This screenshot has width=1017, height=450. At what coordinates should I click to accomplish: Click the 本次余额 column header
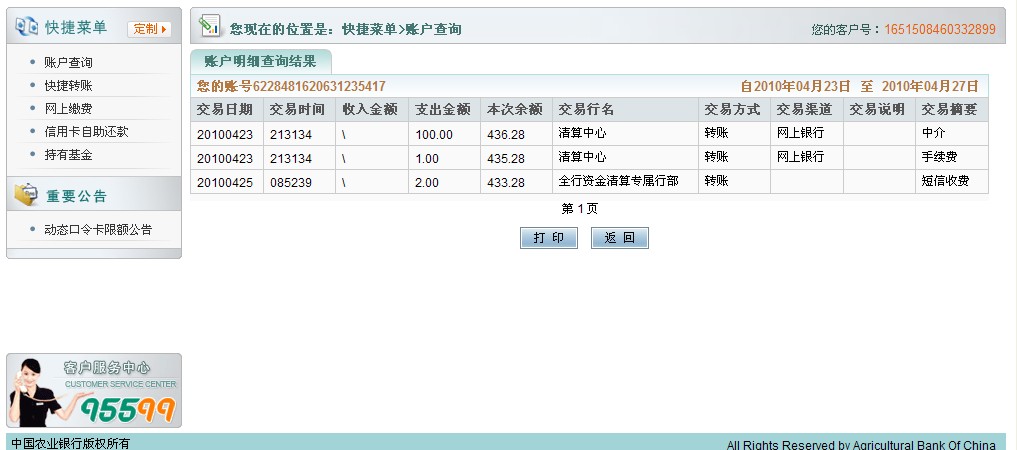click(515, 110)
